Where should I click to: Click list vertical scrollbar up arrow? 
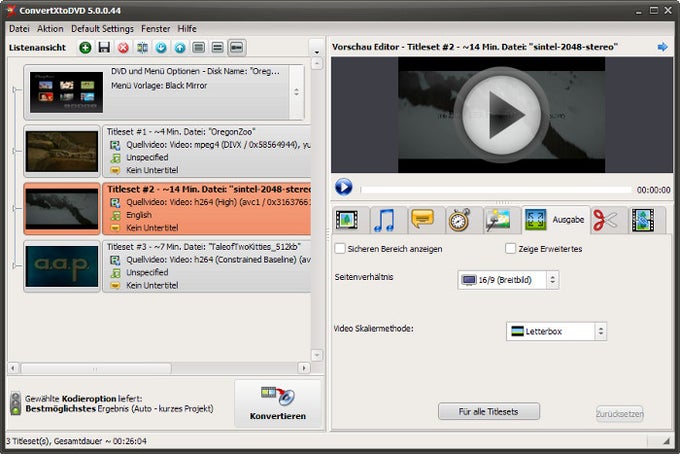pyautogui.click(x=317, y=64)
